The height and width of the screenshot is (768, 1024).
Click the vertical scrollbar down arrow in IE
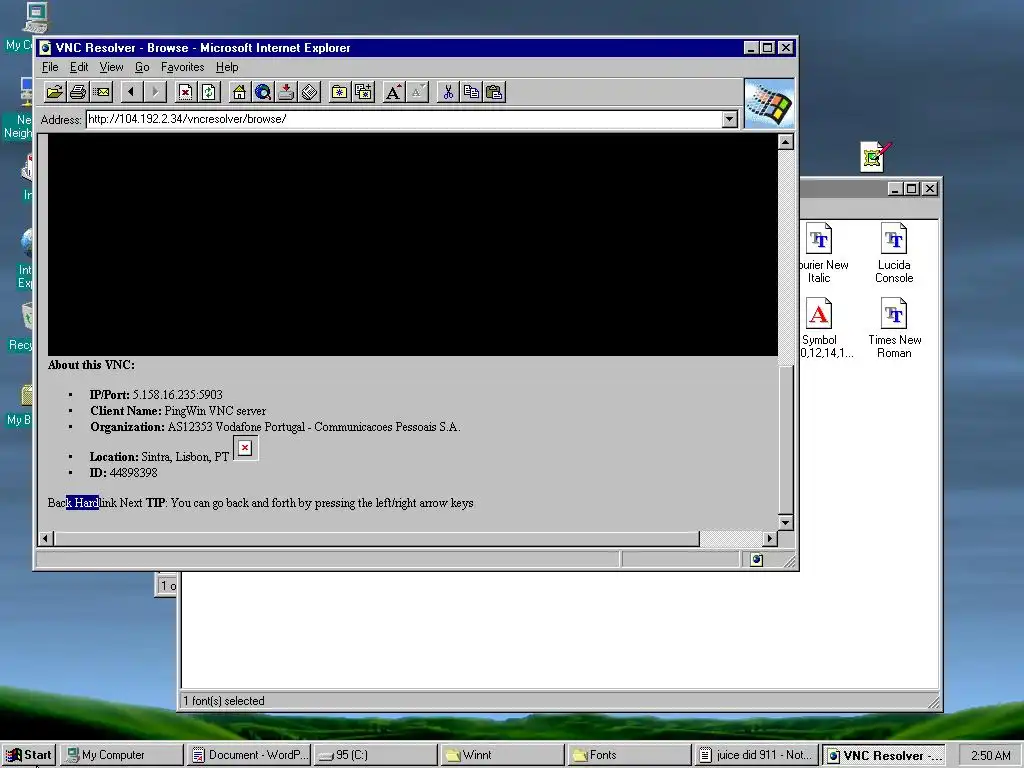click(786, 522)
